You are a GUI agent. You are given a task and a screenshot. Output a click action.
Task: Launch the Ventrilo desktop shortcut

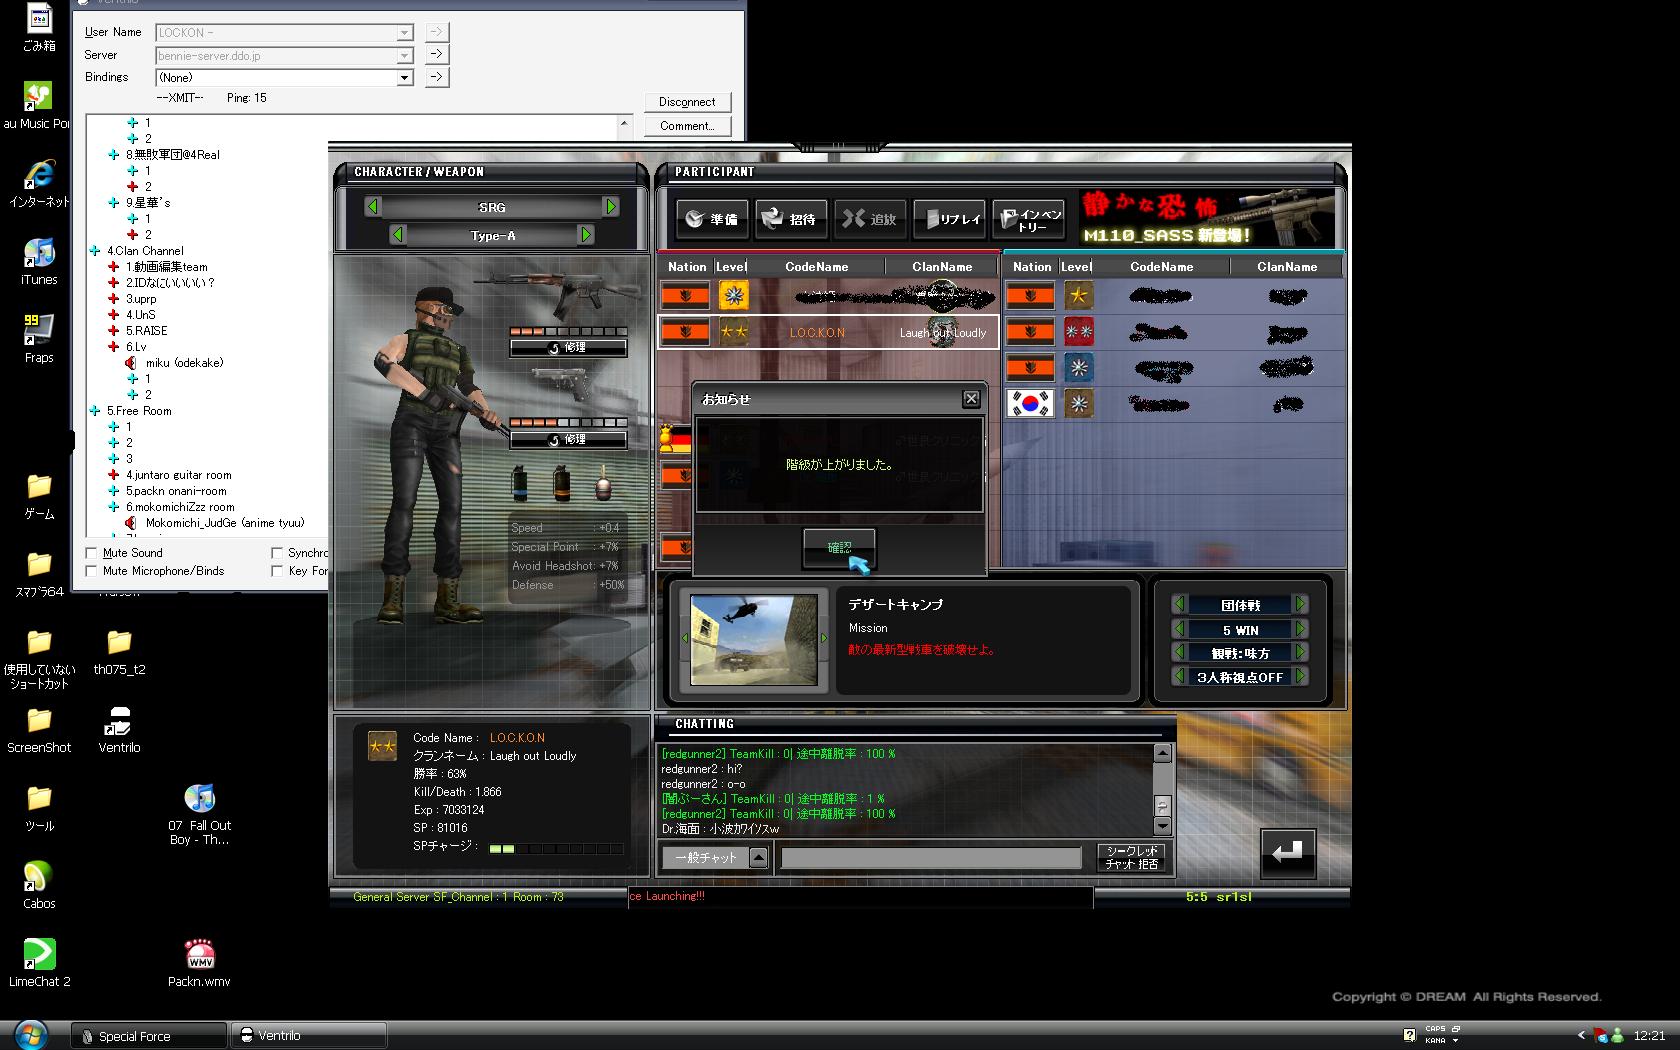tap(119, 729)
